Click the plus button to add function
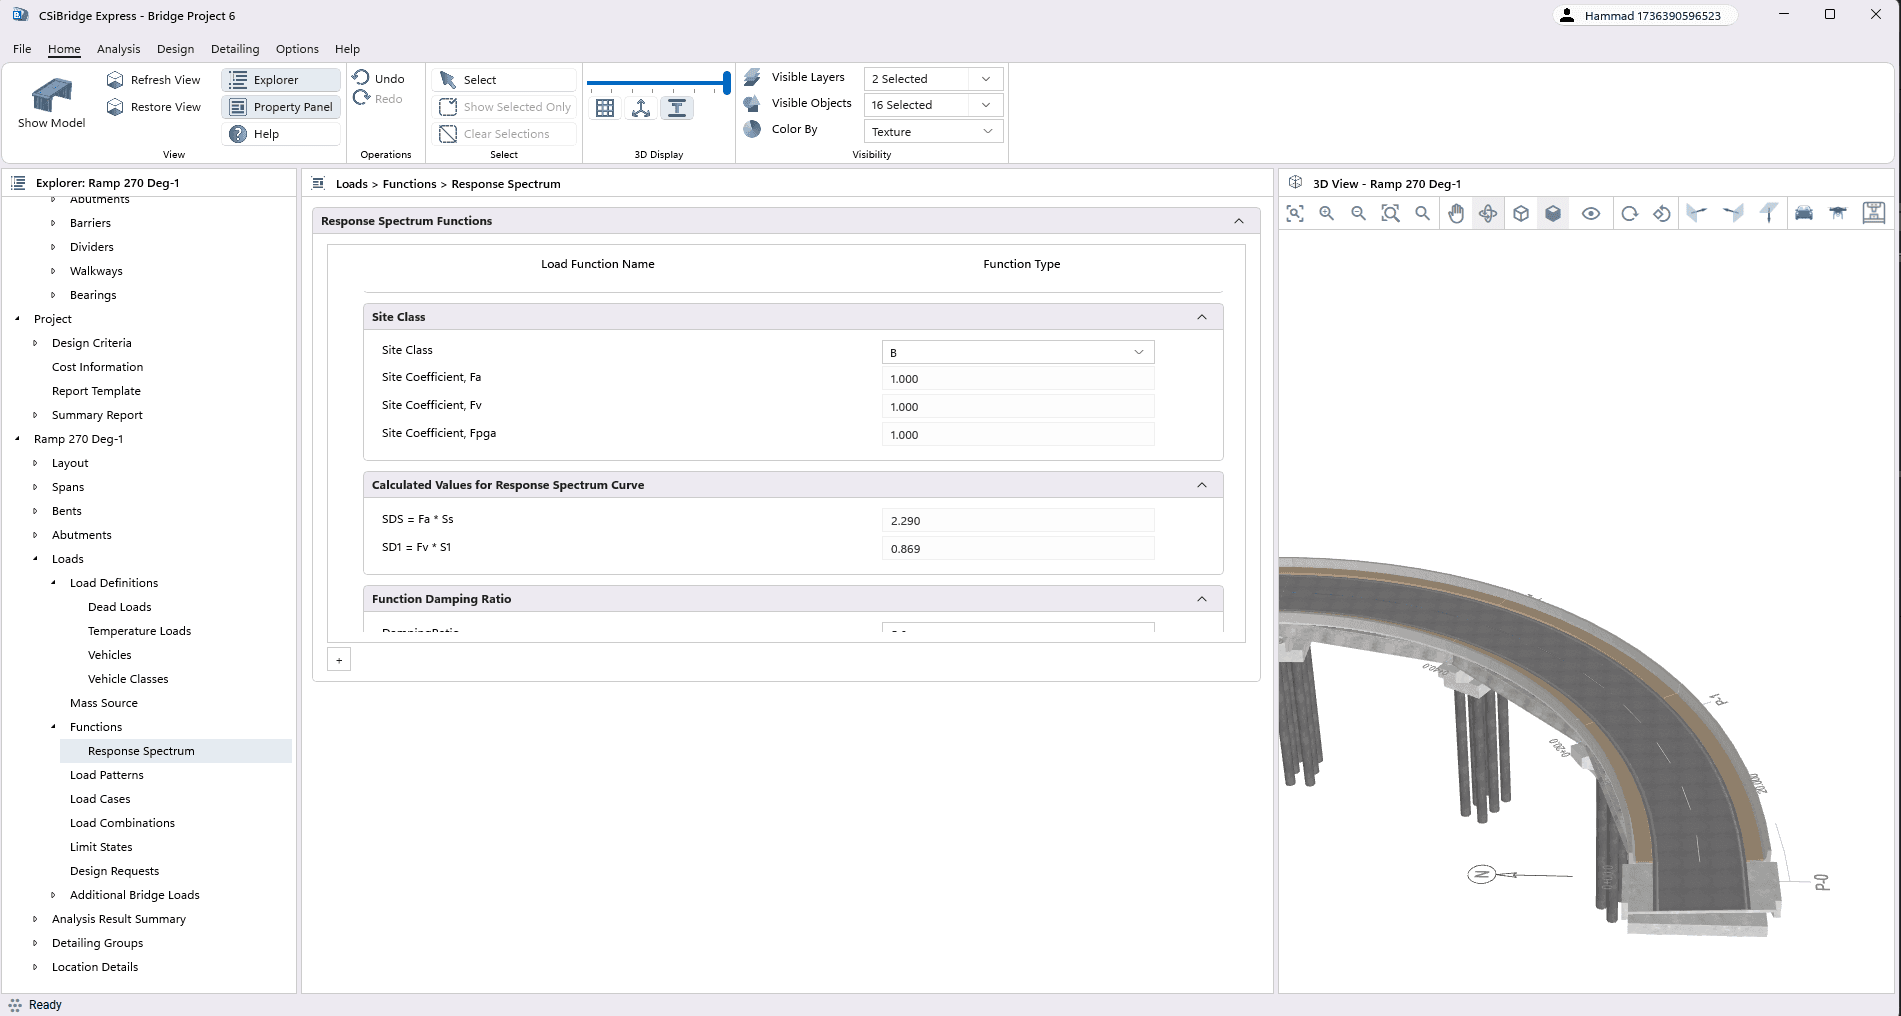This screenshot has height=1016, width=1901. pos(339,660)
